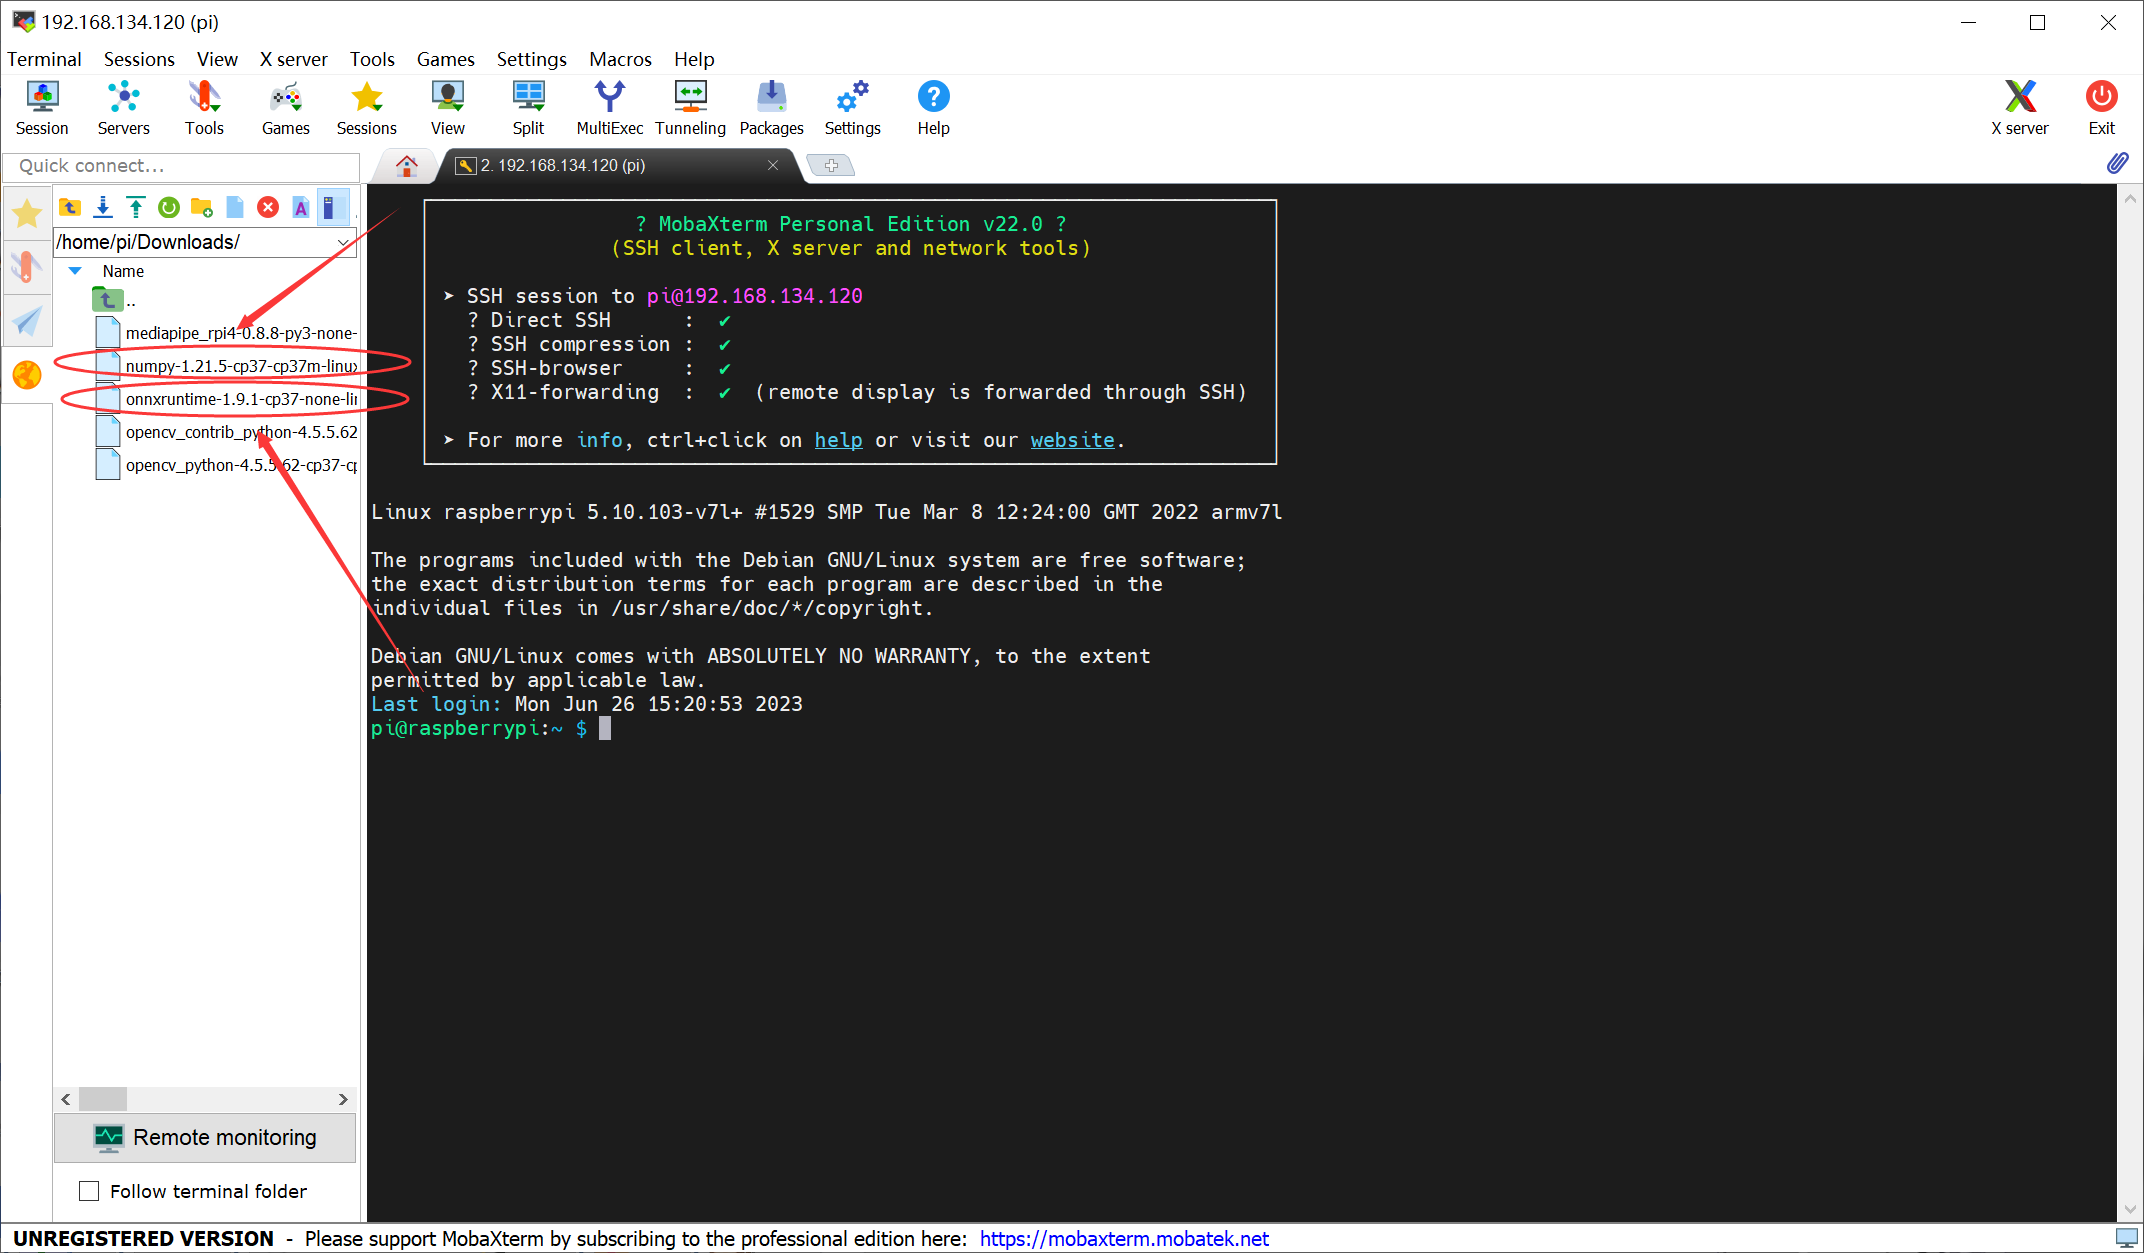The image size is (2144, 1253).
Task: Create a new folder in SFTP panel
Action: coord(202,207)
